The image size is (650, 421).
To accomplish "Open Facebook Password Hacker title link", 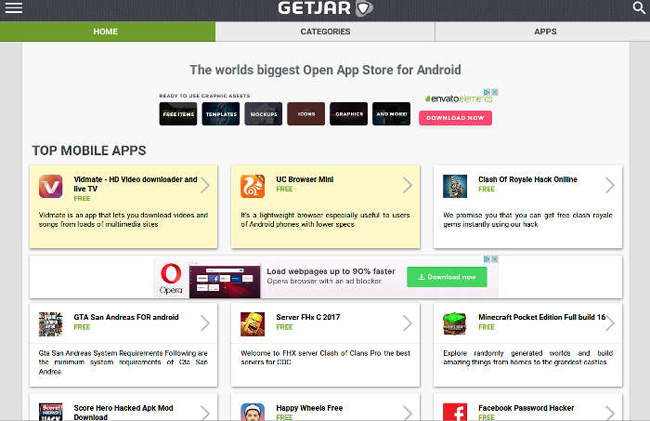I will [x=526, y=408].
